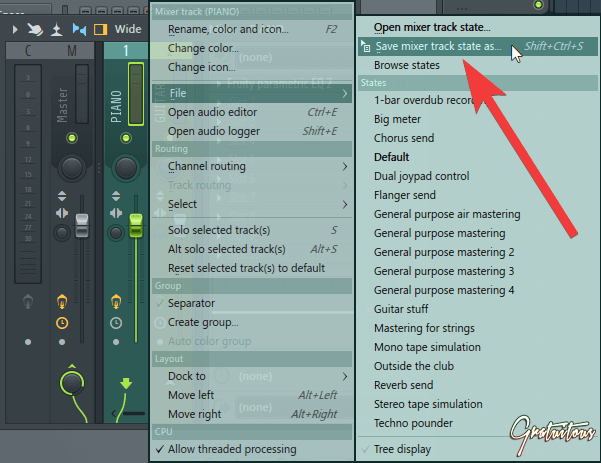Select General purpose mastering 3 state

(x=478, y=271)
